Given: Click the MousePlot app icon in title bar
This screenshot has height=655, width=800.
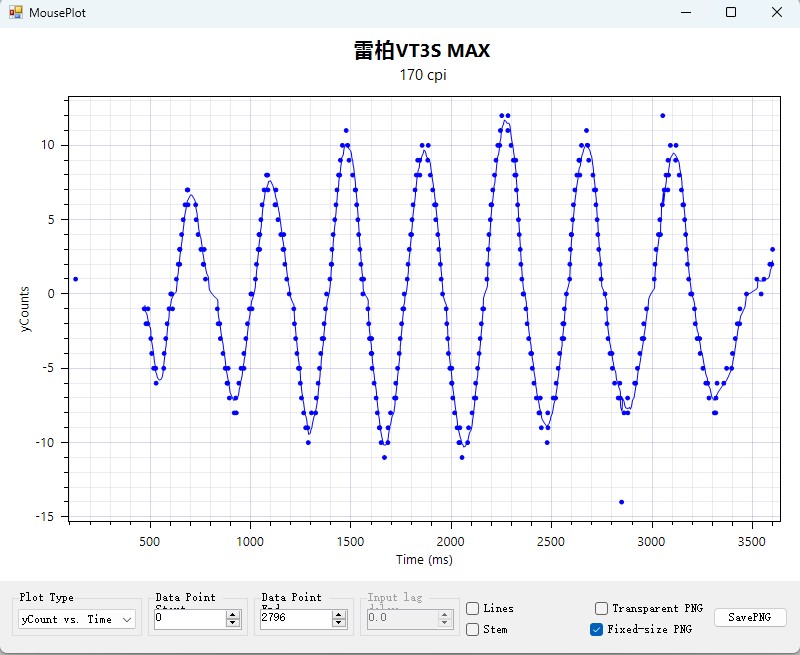Looking at the screenshot, I should click(16, 12).
